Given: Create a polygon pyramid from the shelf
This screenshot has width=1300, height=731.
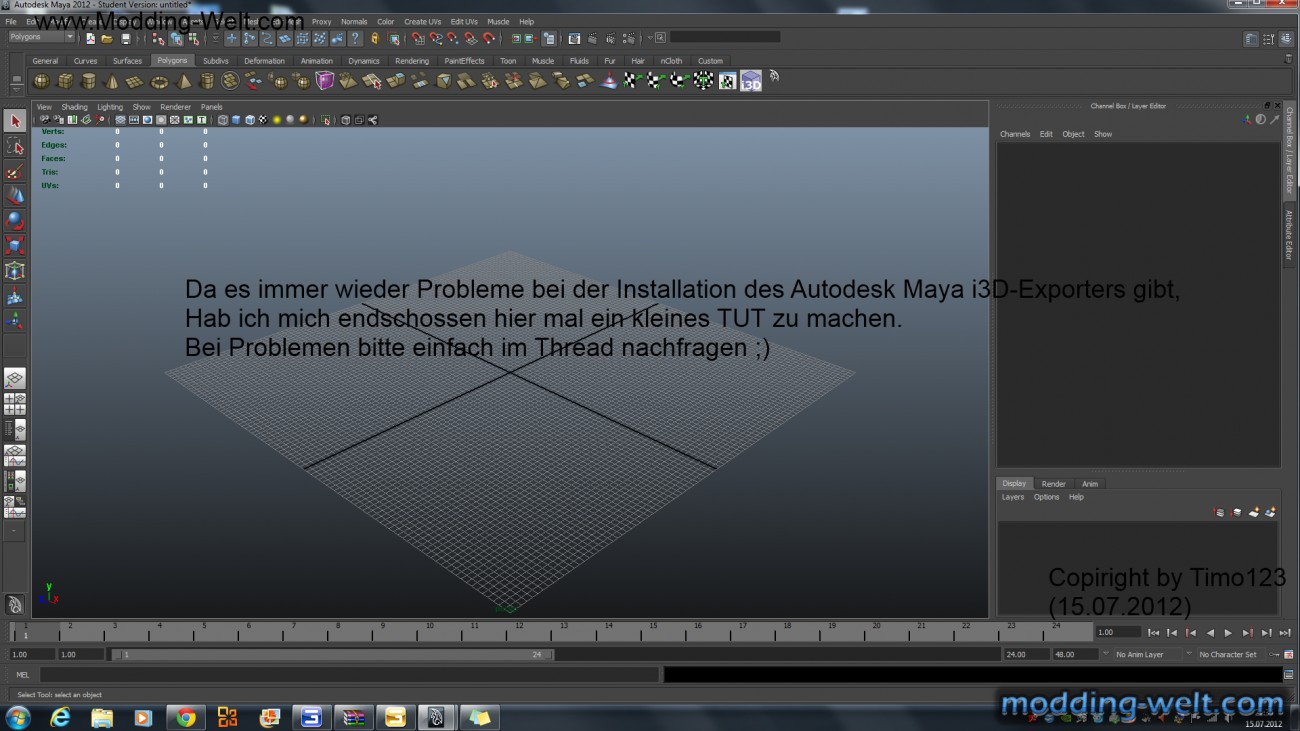Looking at the screenshot, I should coord(184,81).
